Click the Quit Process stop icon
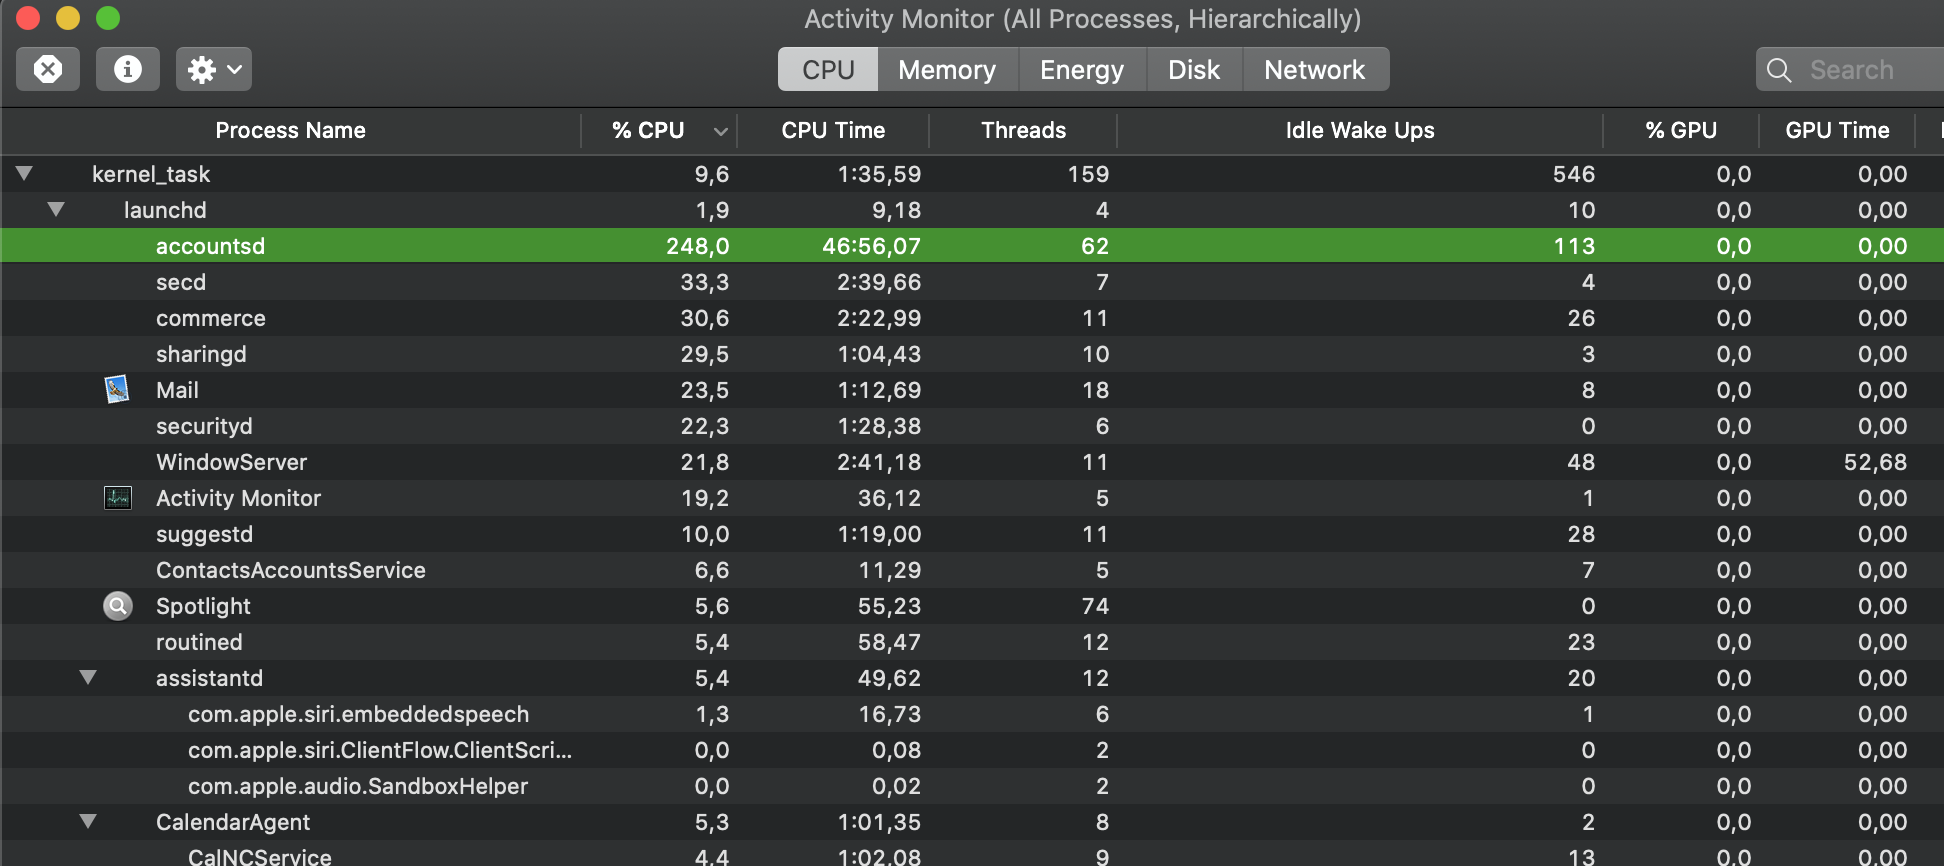This screenshot has width=1944, height=866. click(48, 69)
